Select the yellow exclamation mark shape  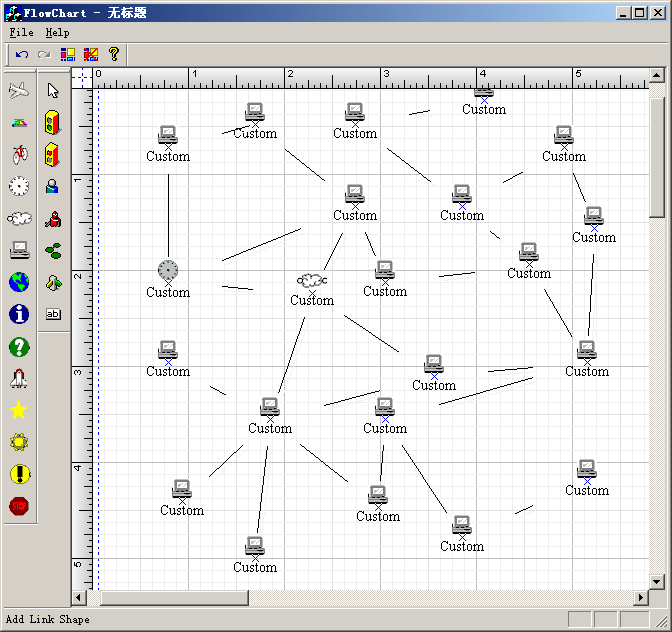(x=18, y=474)
